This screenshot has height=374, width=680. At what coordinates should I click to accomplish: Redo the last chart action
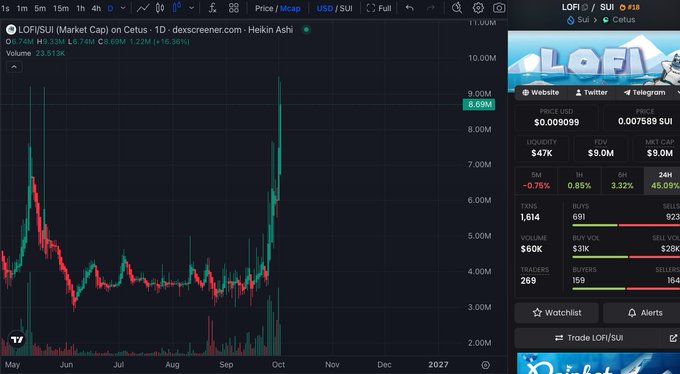(431, 8)
